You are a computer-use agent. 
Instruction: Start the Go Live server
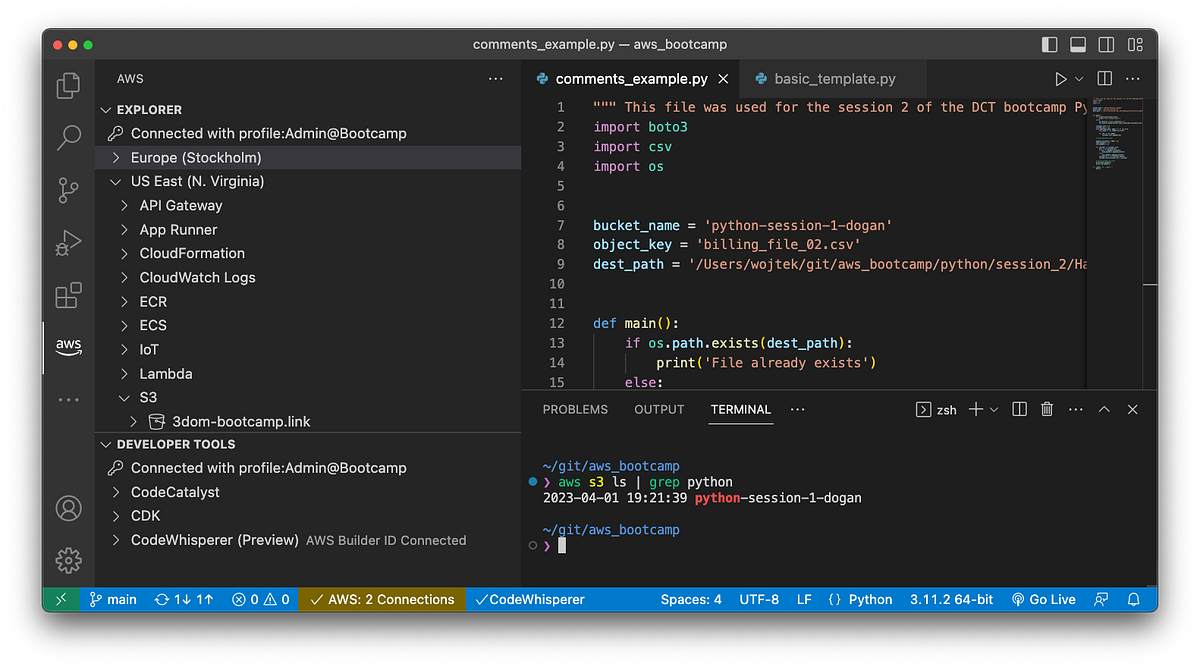click(1044, 599)
